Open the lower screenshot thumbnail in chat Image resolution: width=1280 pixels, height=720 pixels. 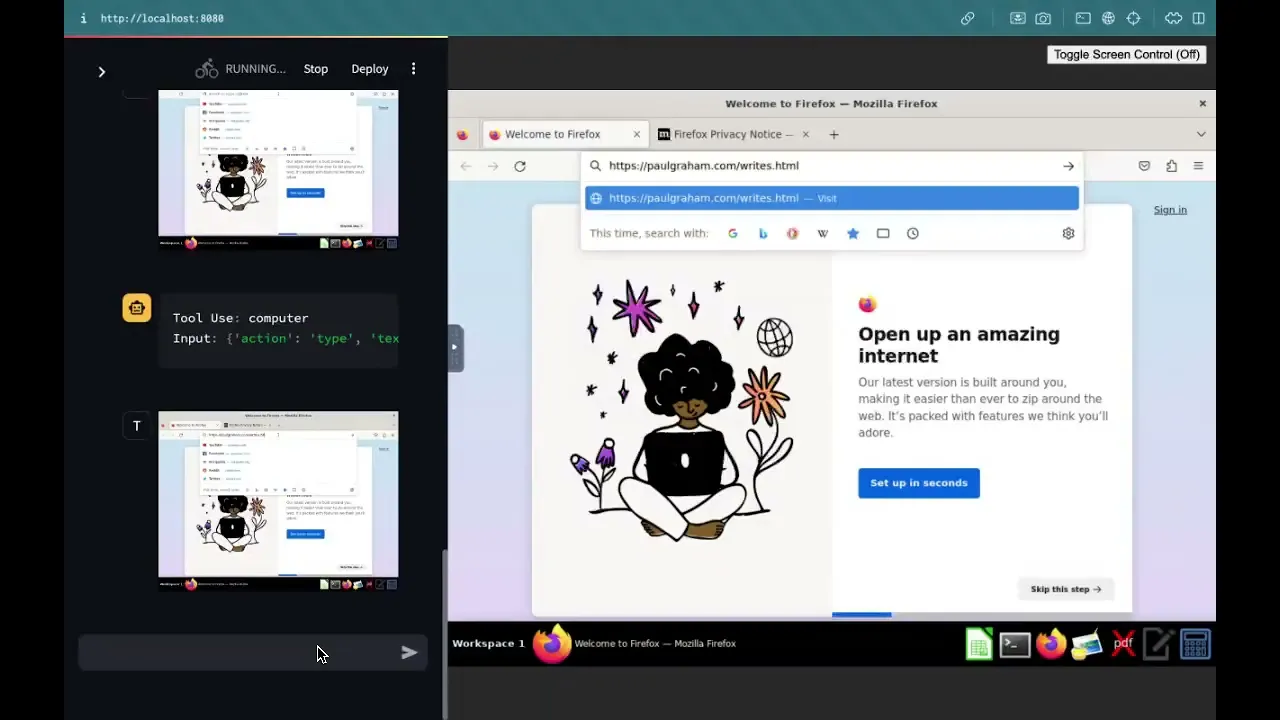278,500
